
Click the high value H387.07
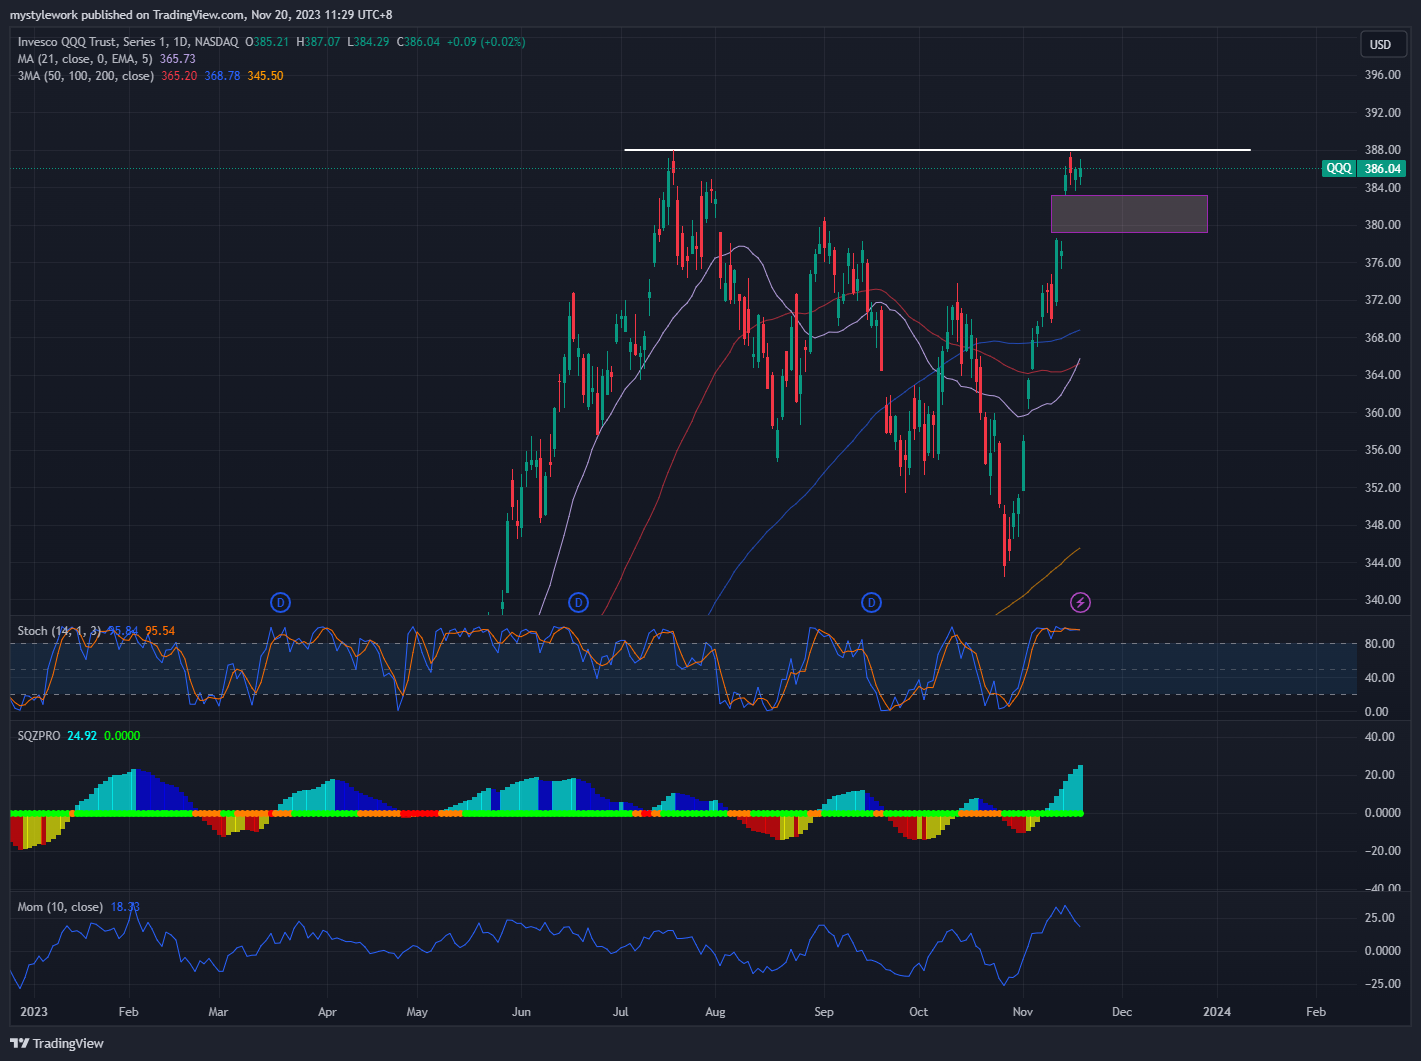click(318, 42)
